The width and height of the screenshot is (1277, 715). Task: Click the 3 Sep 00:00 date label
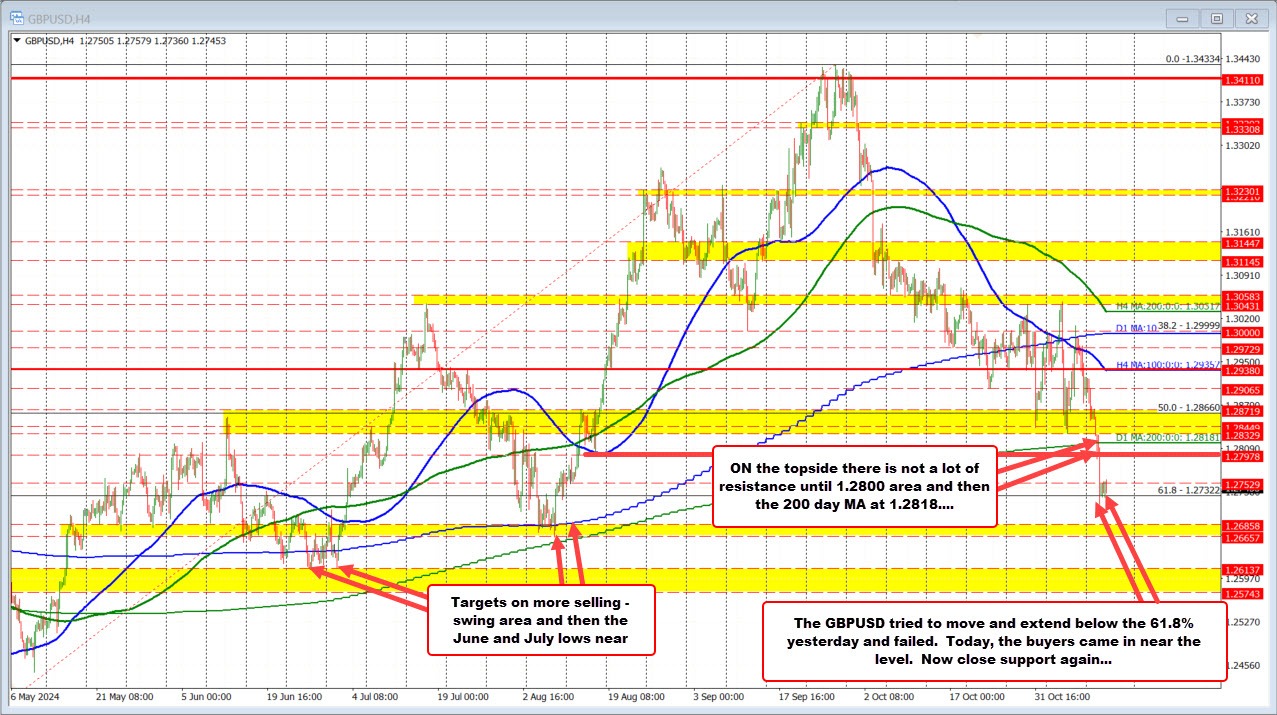pyautogui.click(x=718, y=695)
